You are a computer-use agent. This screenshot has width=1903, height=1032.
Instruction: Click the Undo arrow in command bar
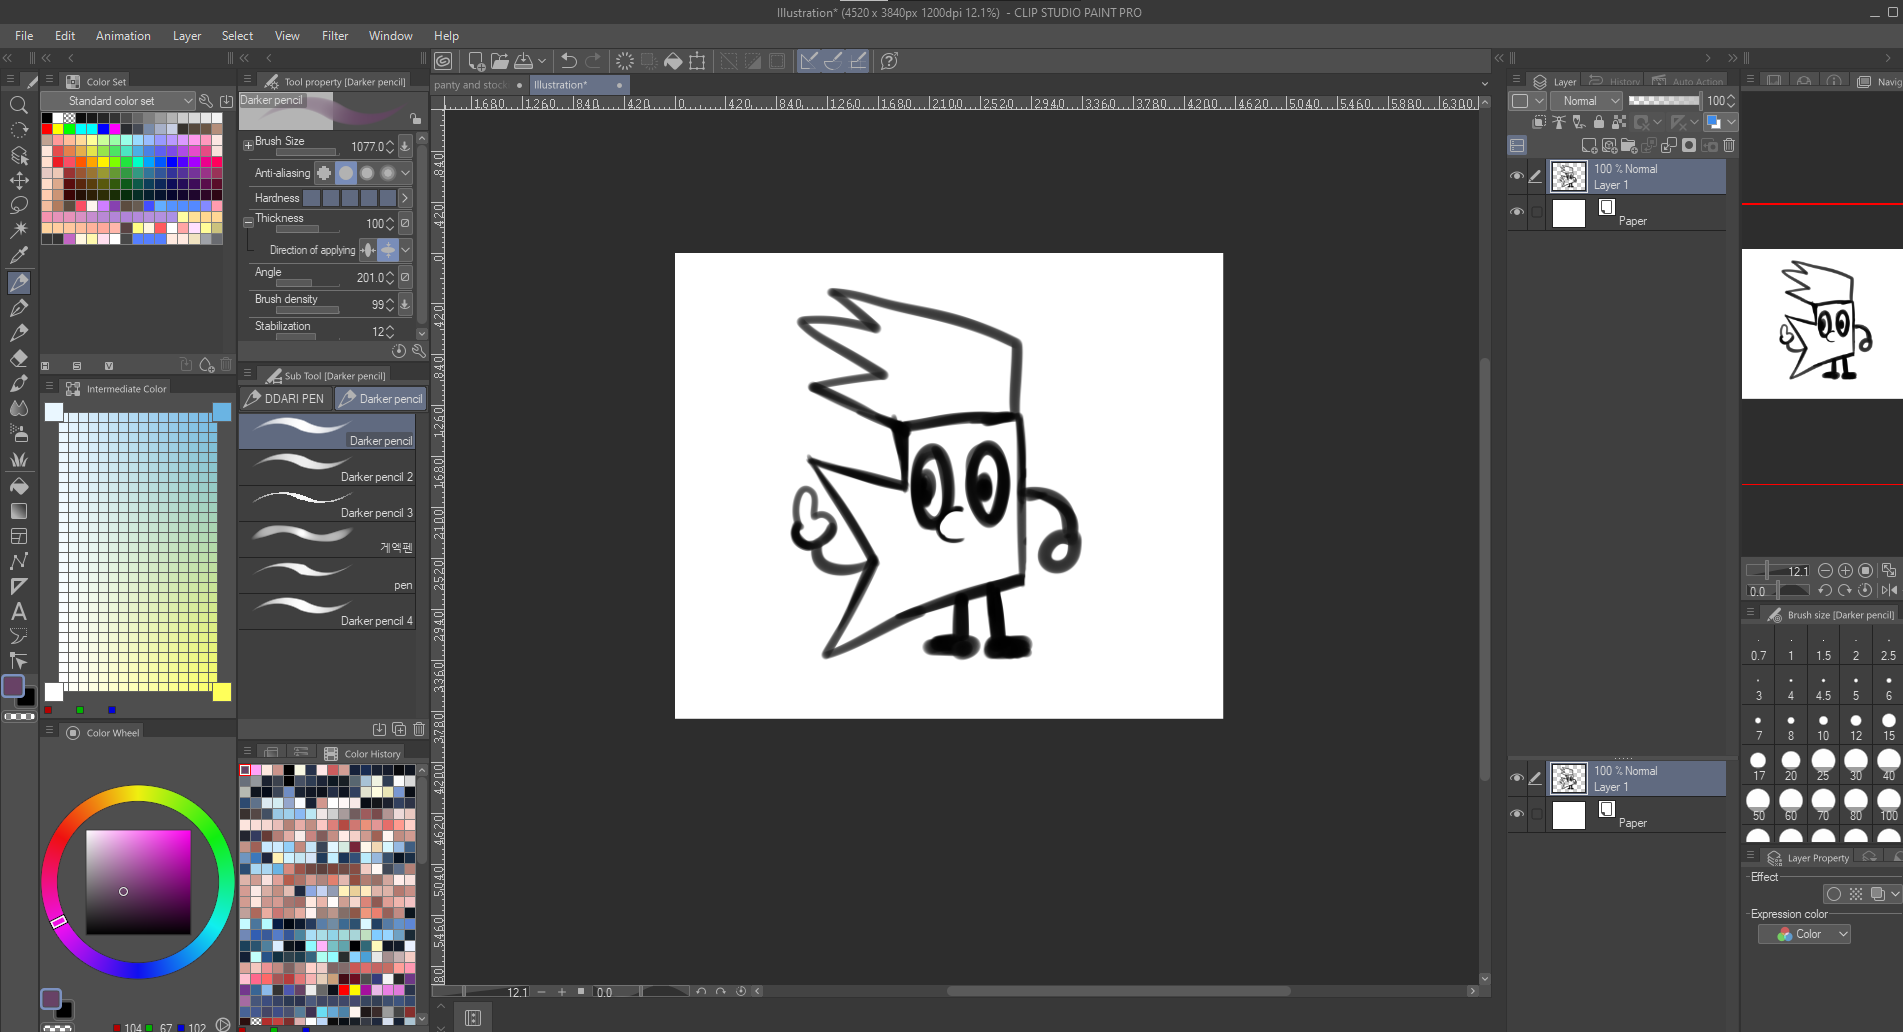tap(568, 61)
